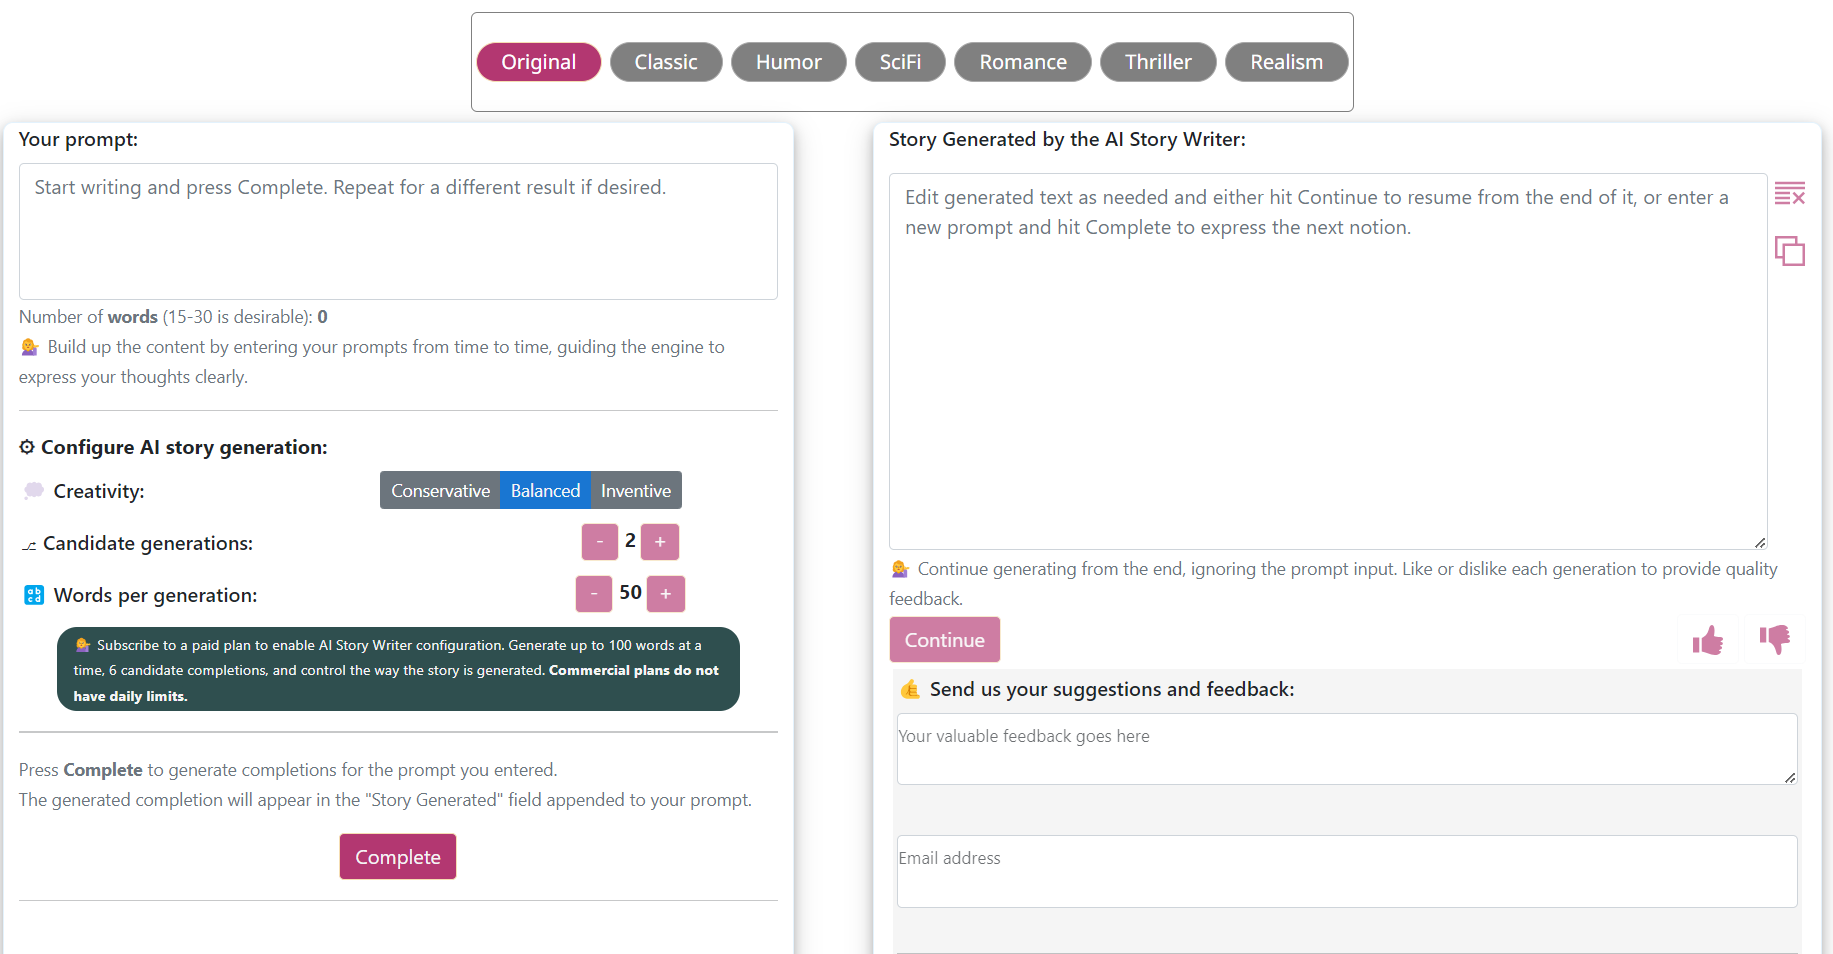Set creativity to Conservative

[x=440, y=491]
